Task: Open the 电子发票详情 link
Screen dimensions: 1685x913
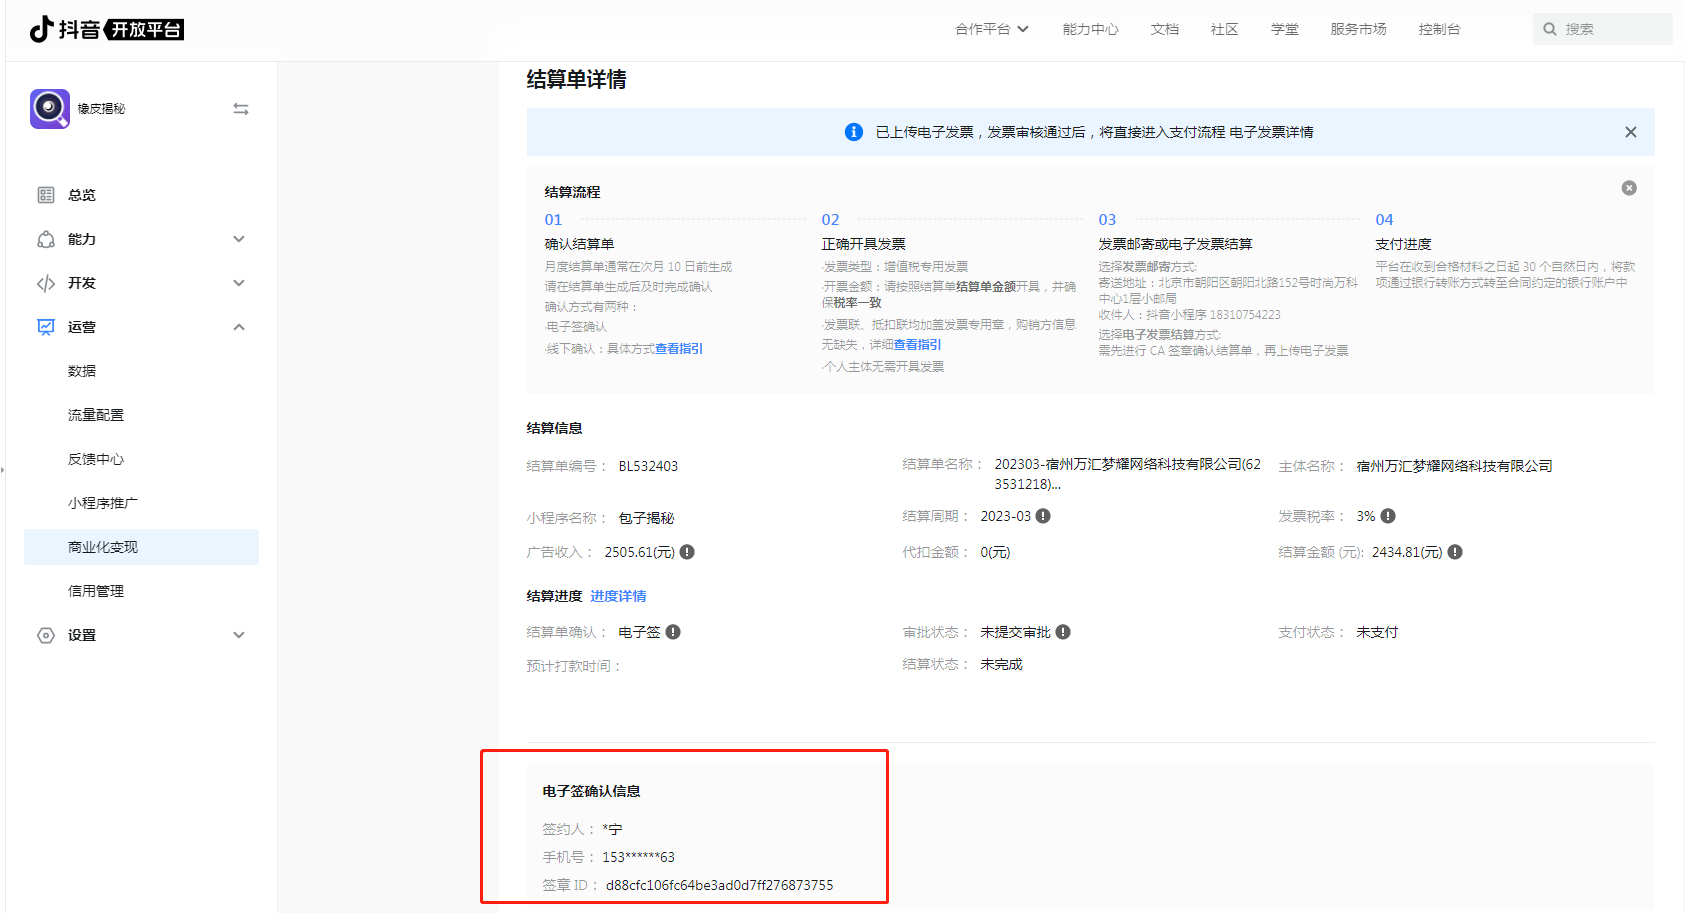Action: coord(1271,132)
